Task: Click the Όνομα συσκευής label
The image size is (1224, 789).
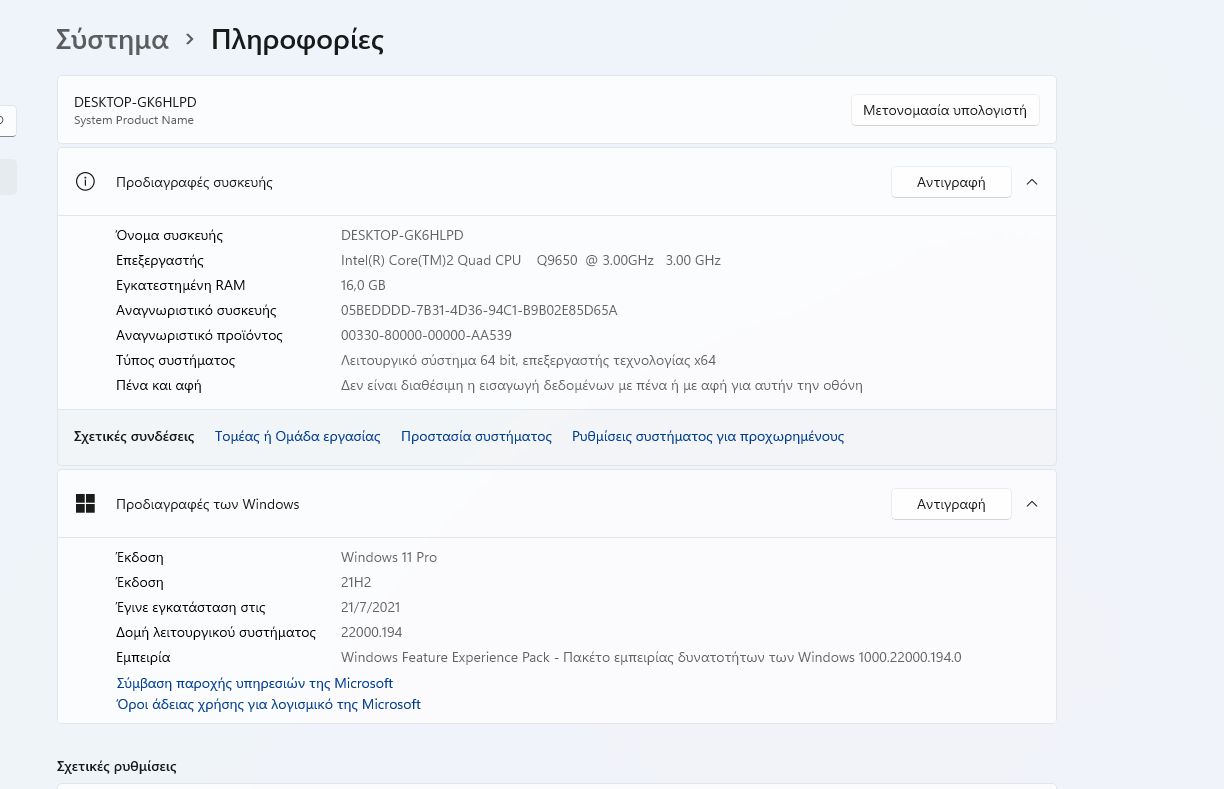Action: pos(170,235)
